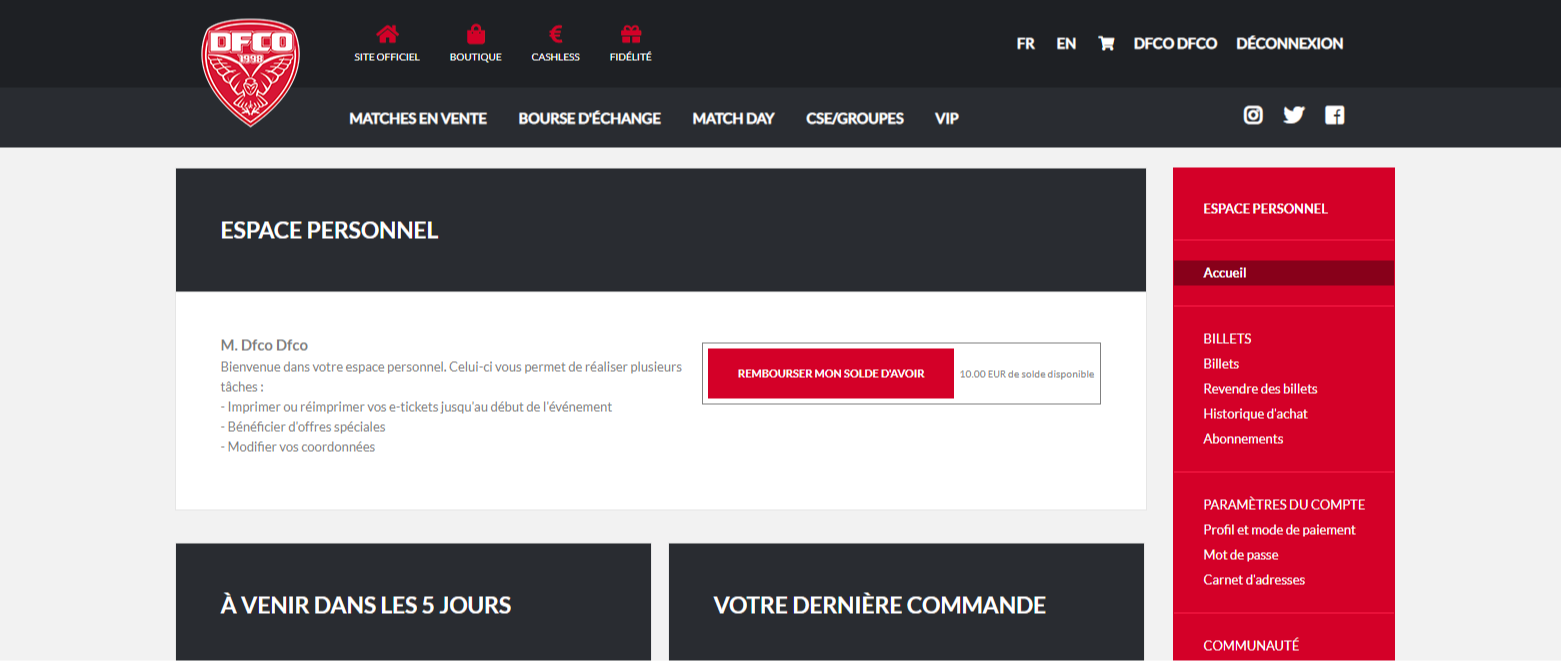The height and width of the screenshot is (661, 1561).
Task: Click the DFCO club crest logo
Action: [250, 73]
